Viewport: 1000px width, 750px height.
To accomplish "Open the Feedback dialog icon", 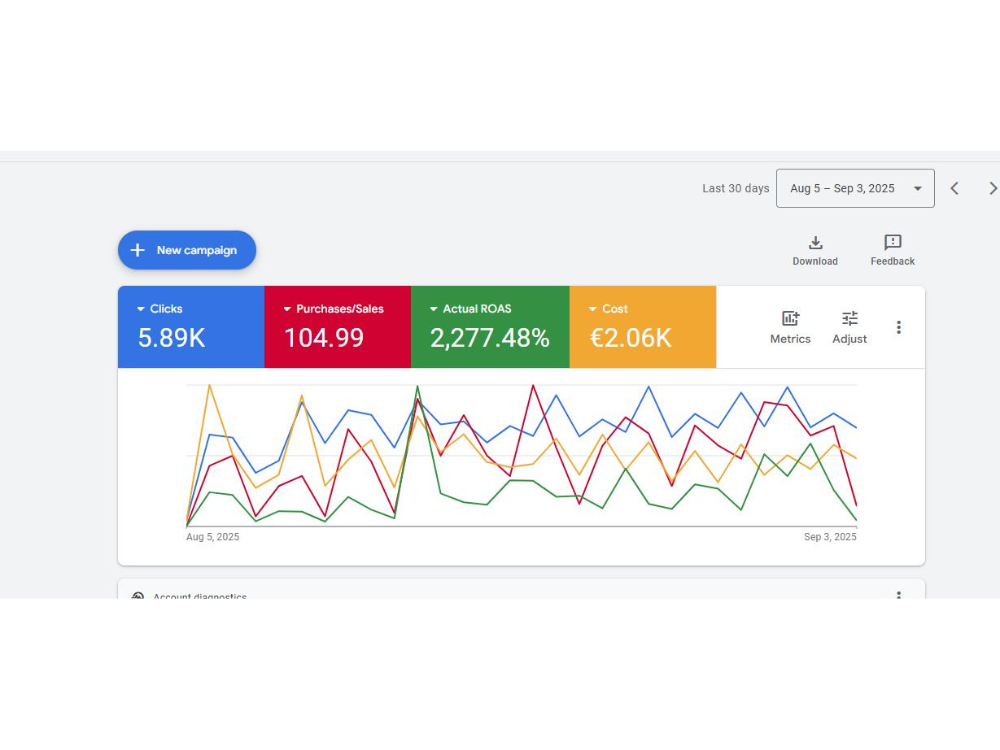I will (891, 243).
